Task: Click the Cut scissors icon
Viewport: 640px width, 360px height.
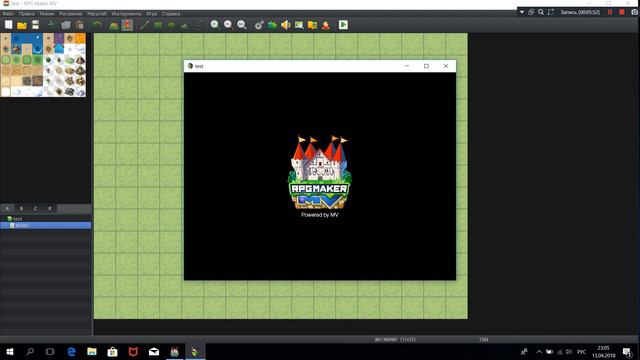Action: (x=51, y=25)
